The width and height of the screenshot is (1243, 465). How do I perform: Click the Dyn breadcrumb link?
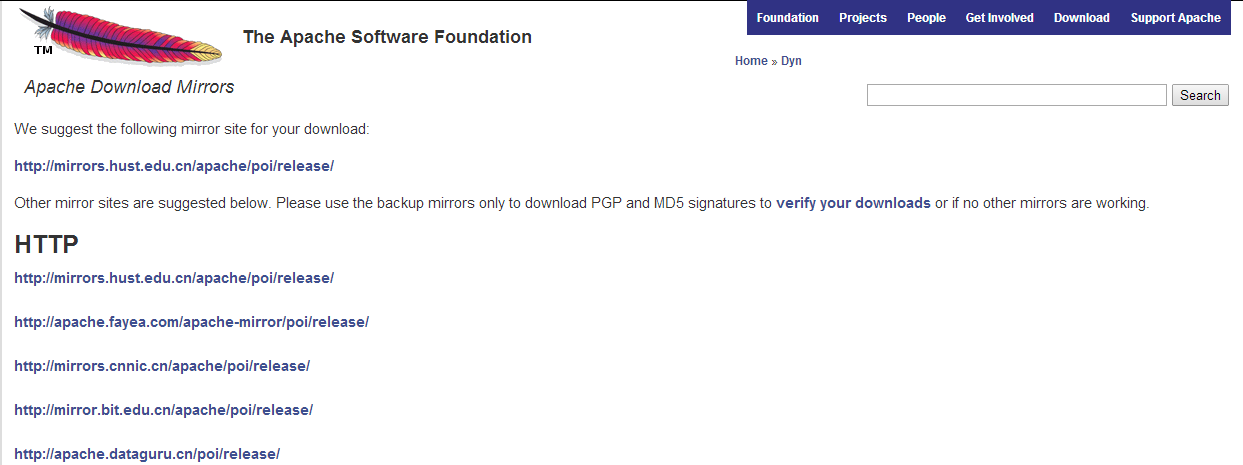coord(791,61)
